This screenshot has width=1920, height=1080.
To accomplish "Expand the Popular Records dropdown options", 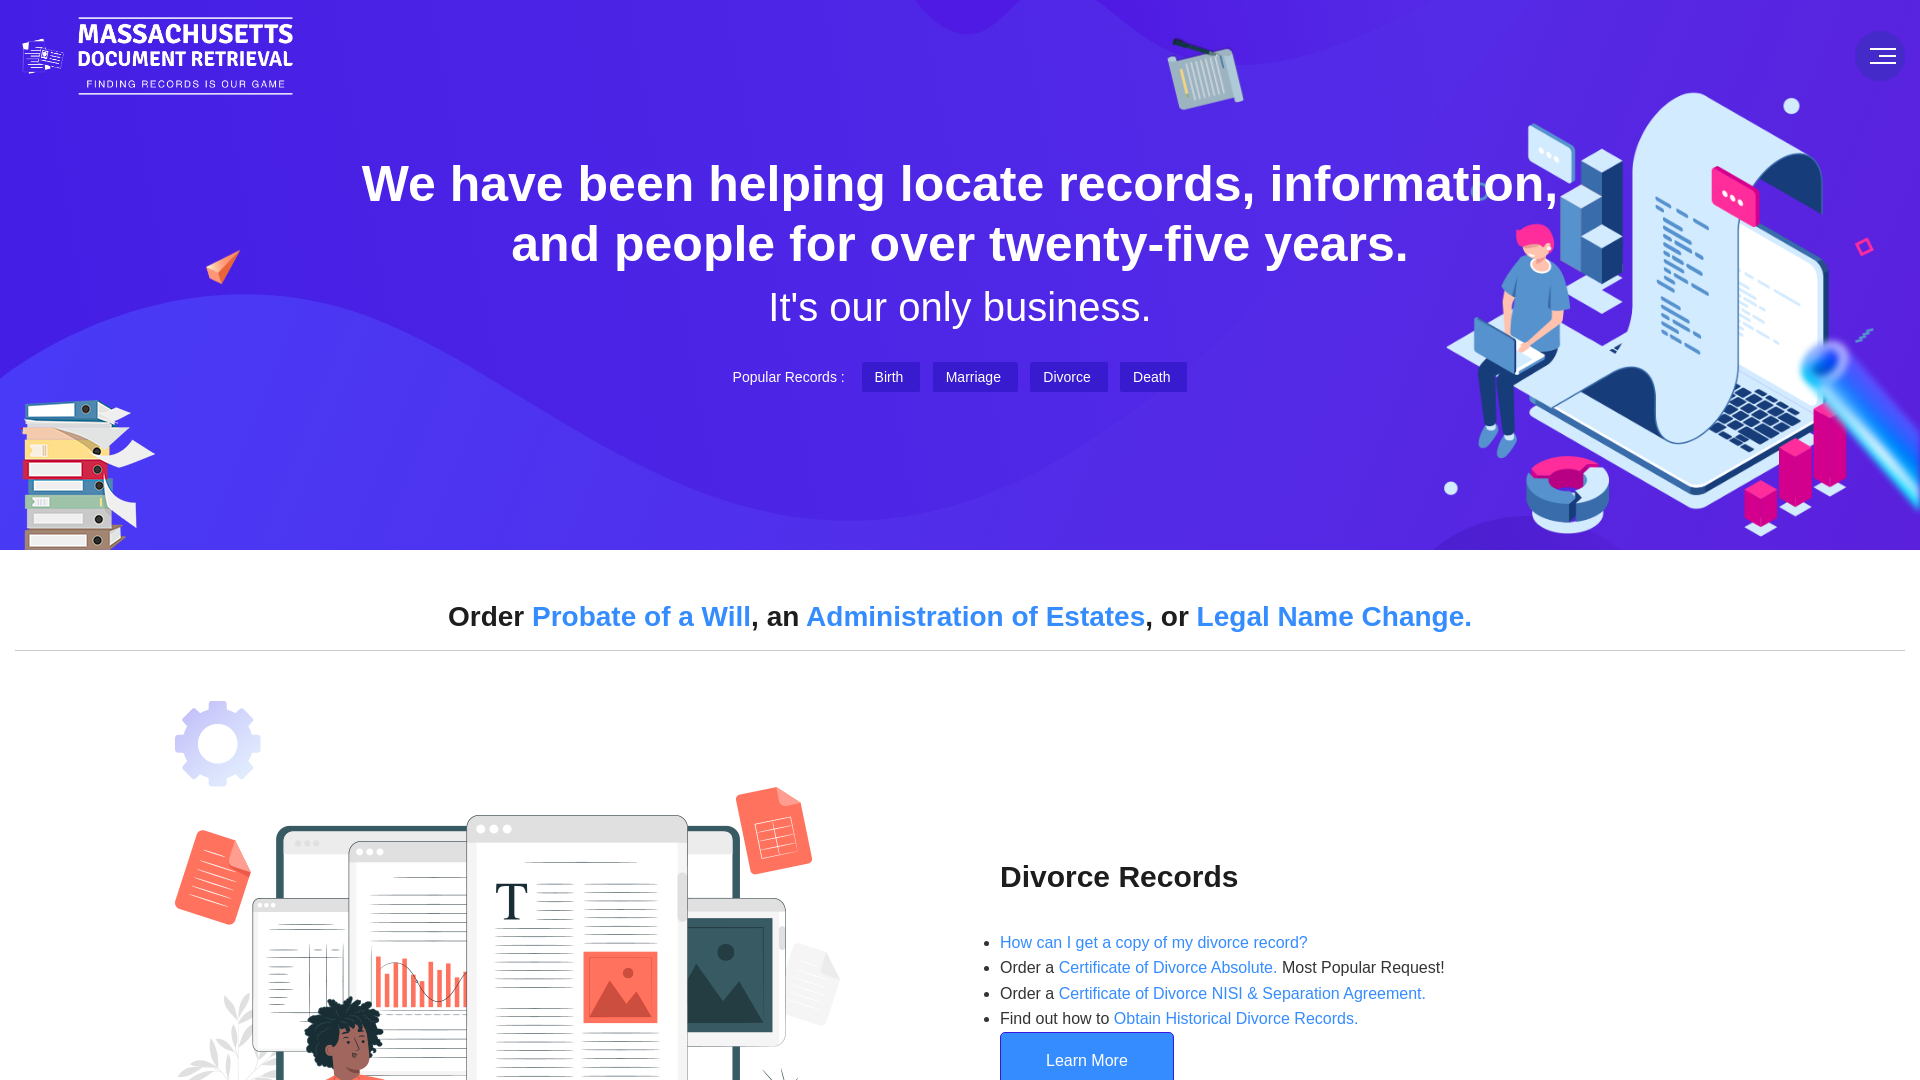I will tap(787, 376).
